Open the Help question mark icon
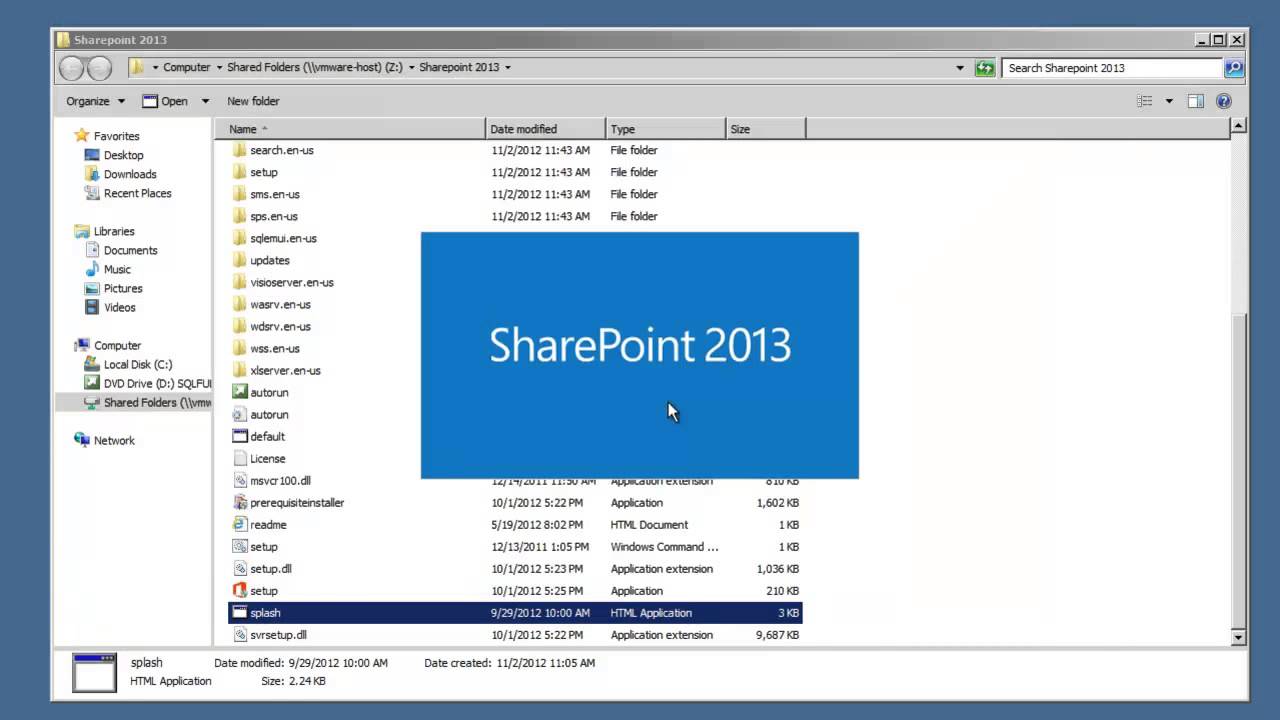The image size is (1280, 720). pos(1224,101)
